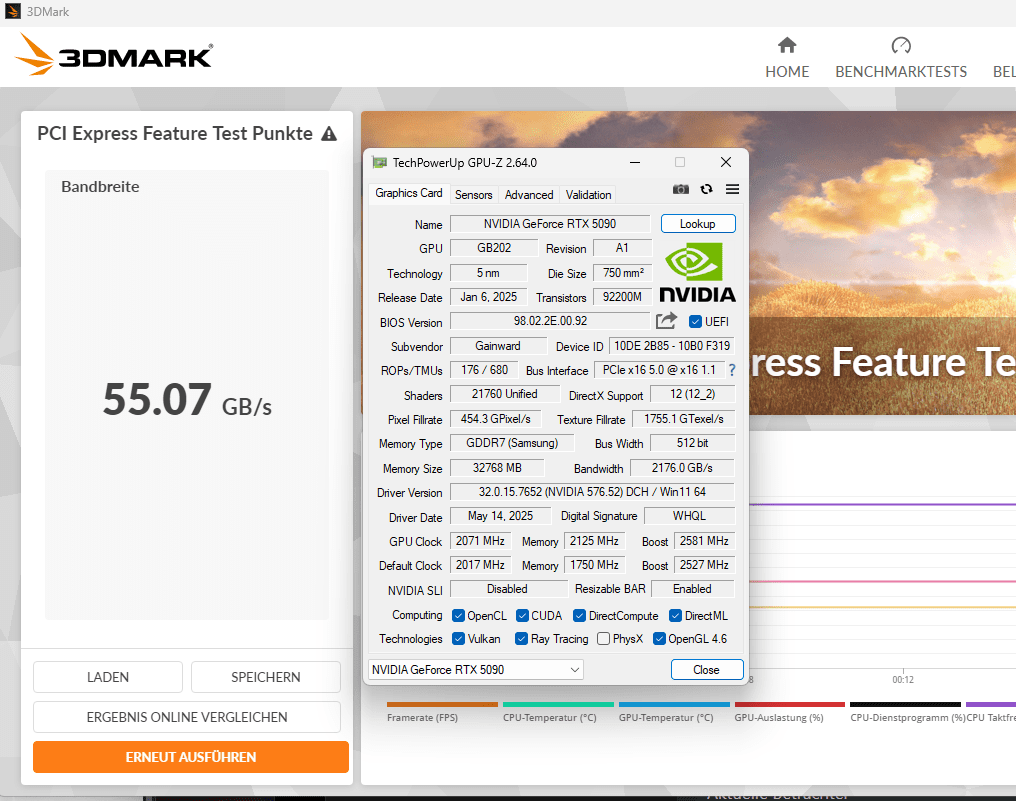
Task: Switch to the Sensors tab
Action: point(474,194)
